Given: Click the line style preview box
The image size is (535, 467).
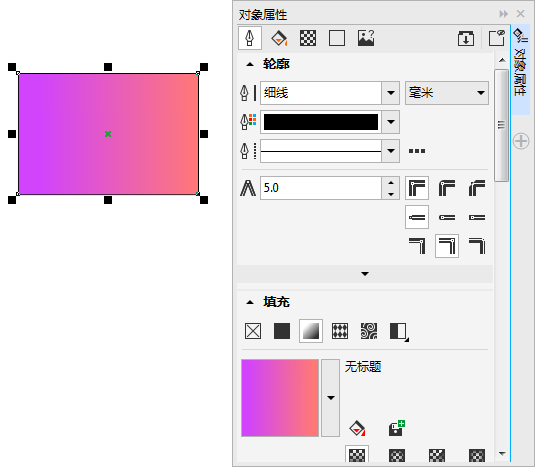Looking at the screenshot, I should click(x=321, y=151).
